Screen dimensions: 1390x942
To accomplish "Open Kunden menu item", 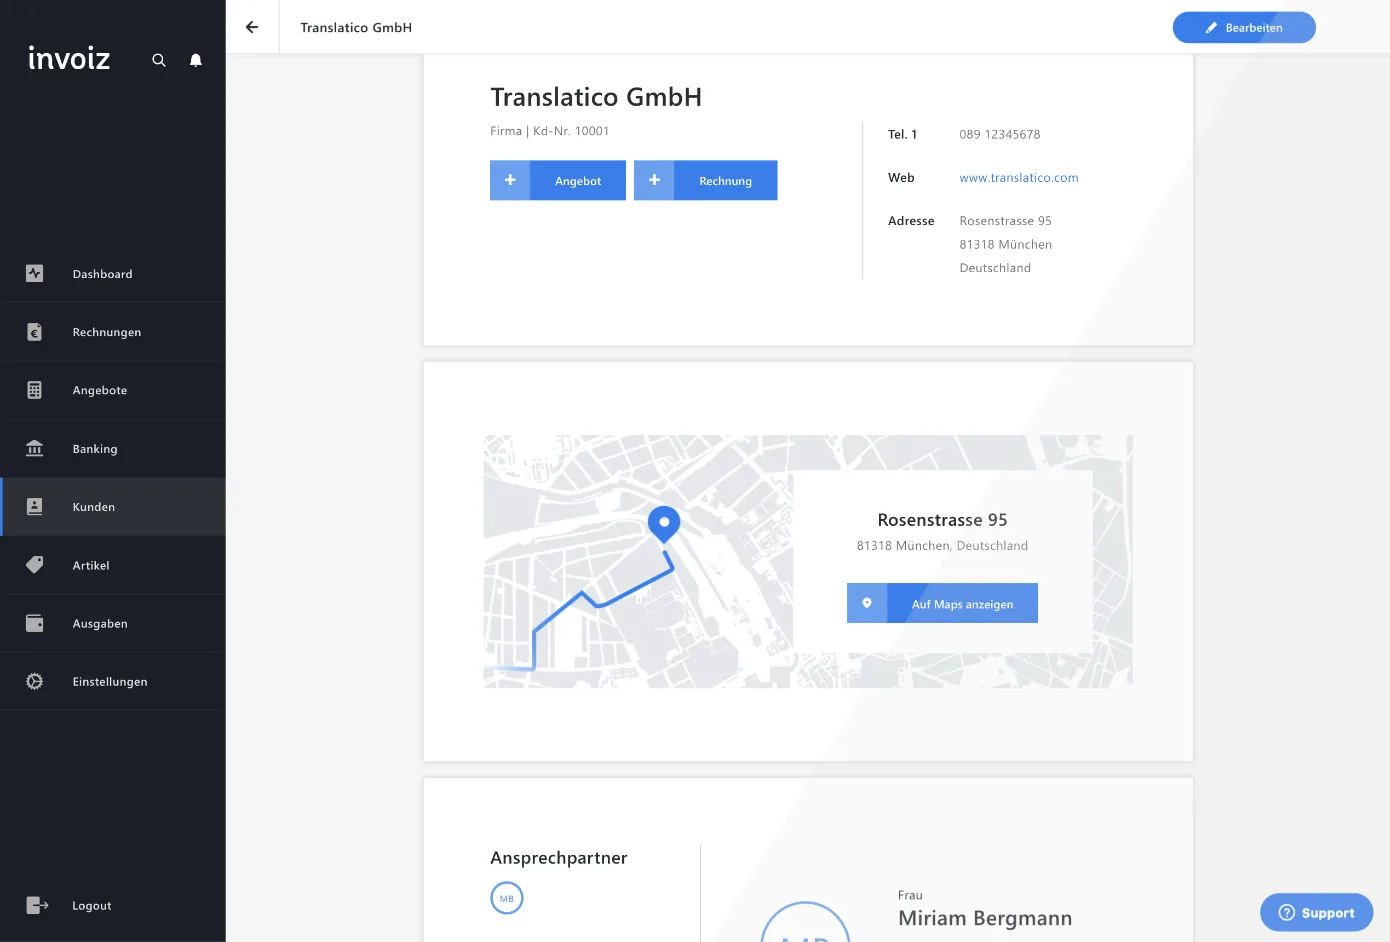I will pyautogui.click(x=113, y=507).
